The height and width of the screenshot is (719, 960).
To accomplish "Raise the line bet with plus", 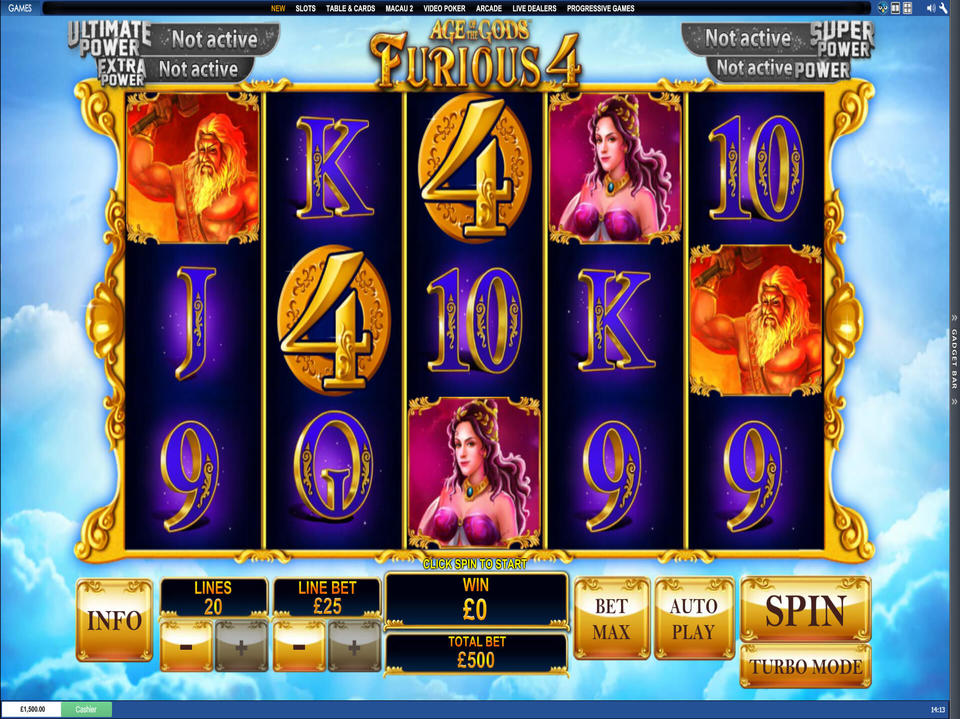I will (354, 646).
